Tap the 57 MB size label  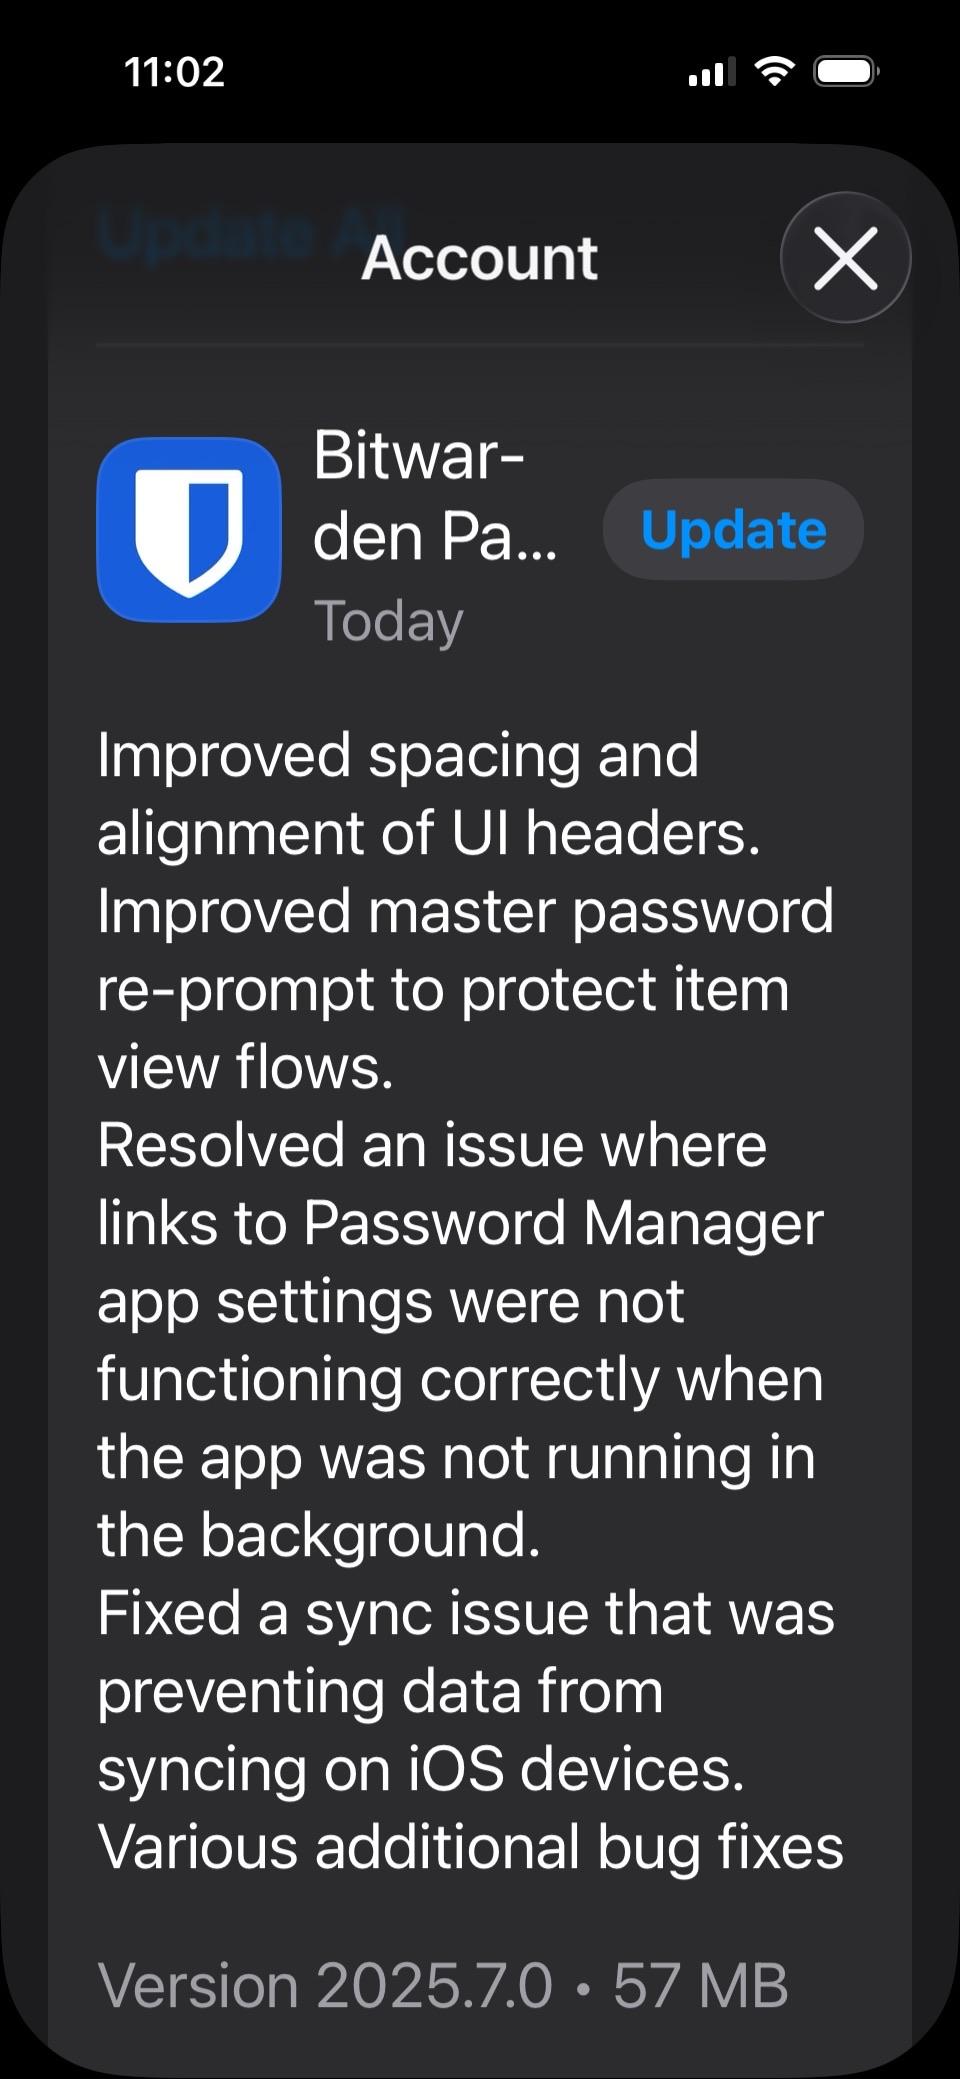pyautogui.click(x=700, y=1985)
